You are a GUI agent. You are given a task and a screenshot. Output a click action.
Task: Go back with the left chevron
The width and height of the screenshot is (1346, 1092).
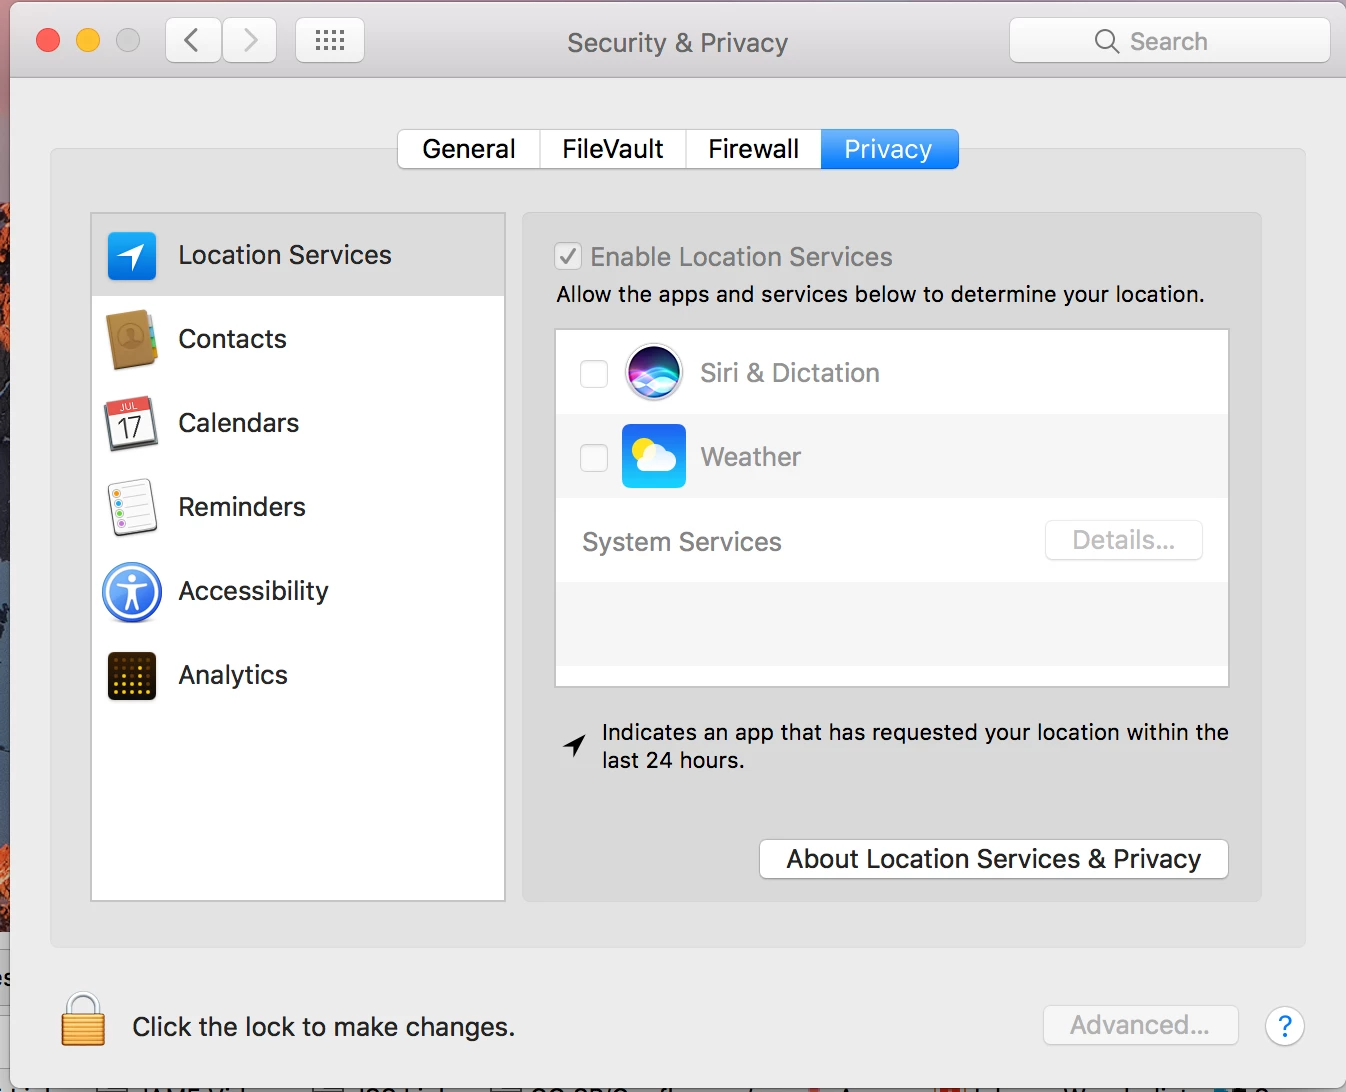[193, 40]
